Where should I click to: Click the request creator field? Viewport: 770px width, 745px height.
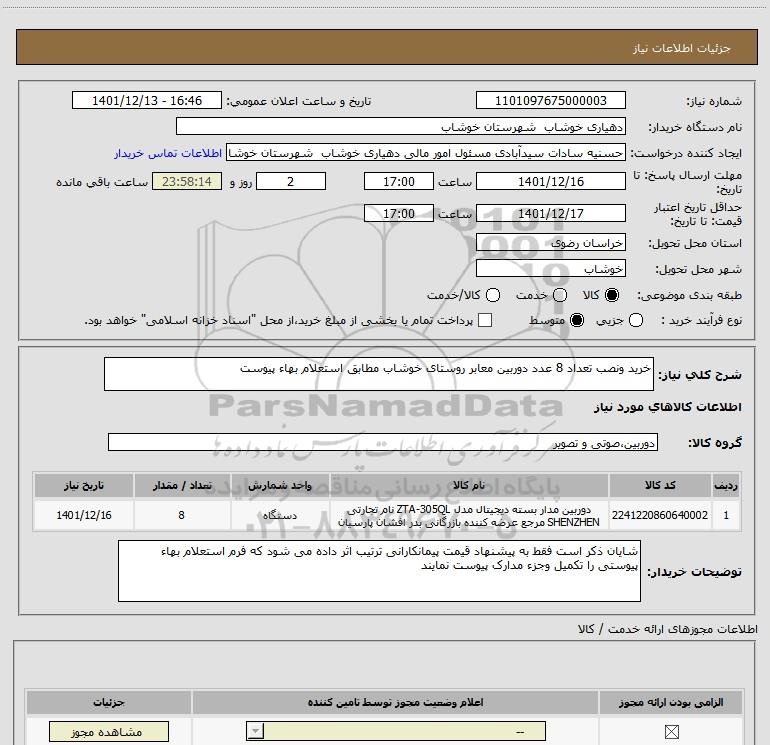(x=426, y=153)
